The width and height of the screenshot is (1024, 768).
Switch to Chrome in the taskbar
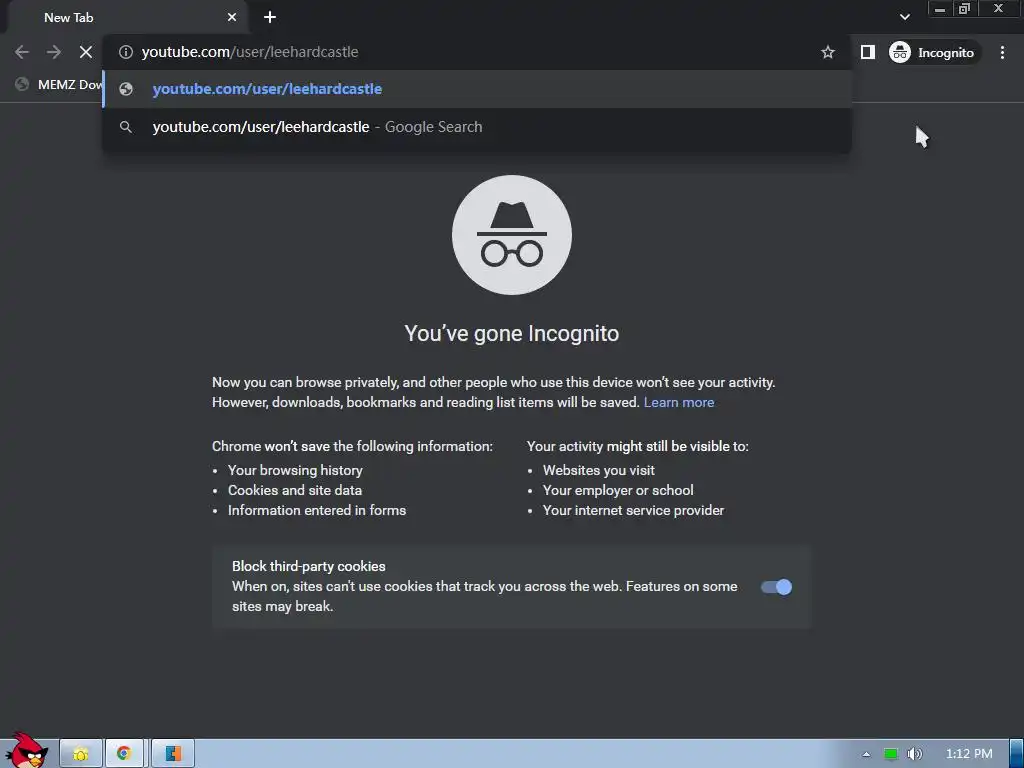[124, 754]
